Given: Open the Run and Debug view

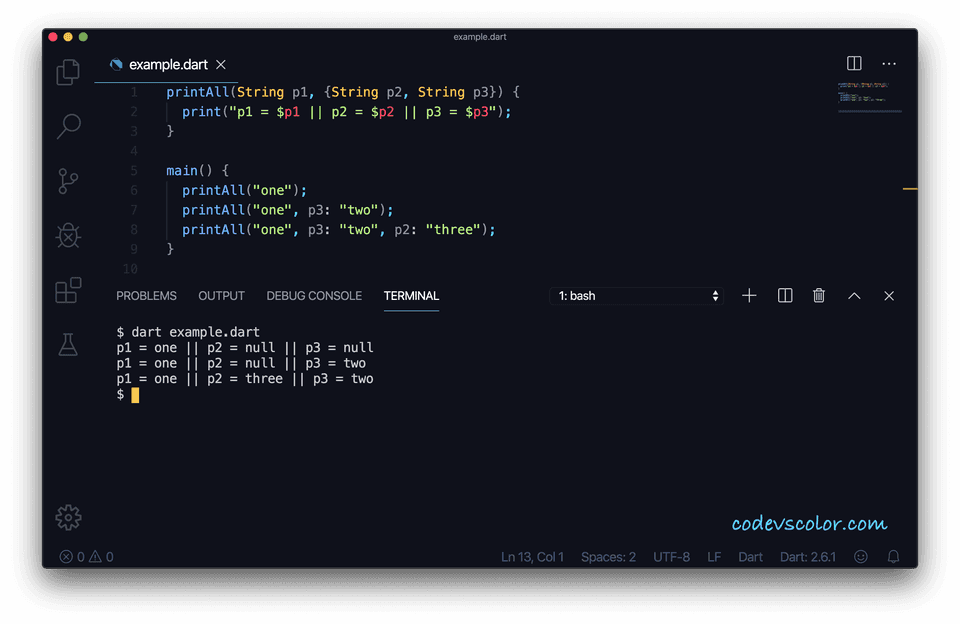Looking at the screenshot, I should pyautogui.click(x=68, y=235).
